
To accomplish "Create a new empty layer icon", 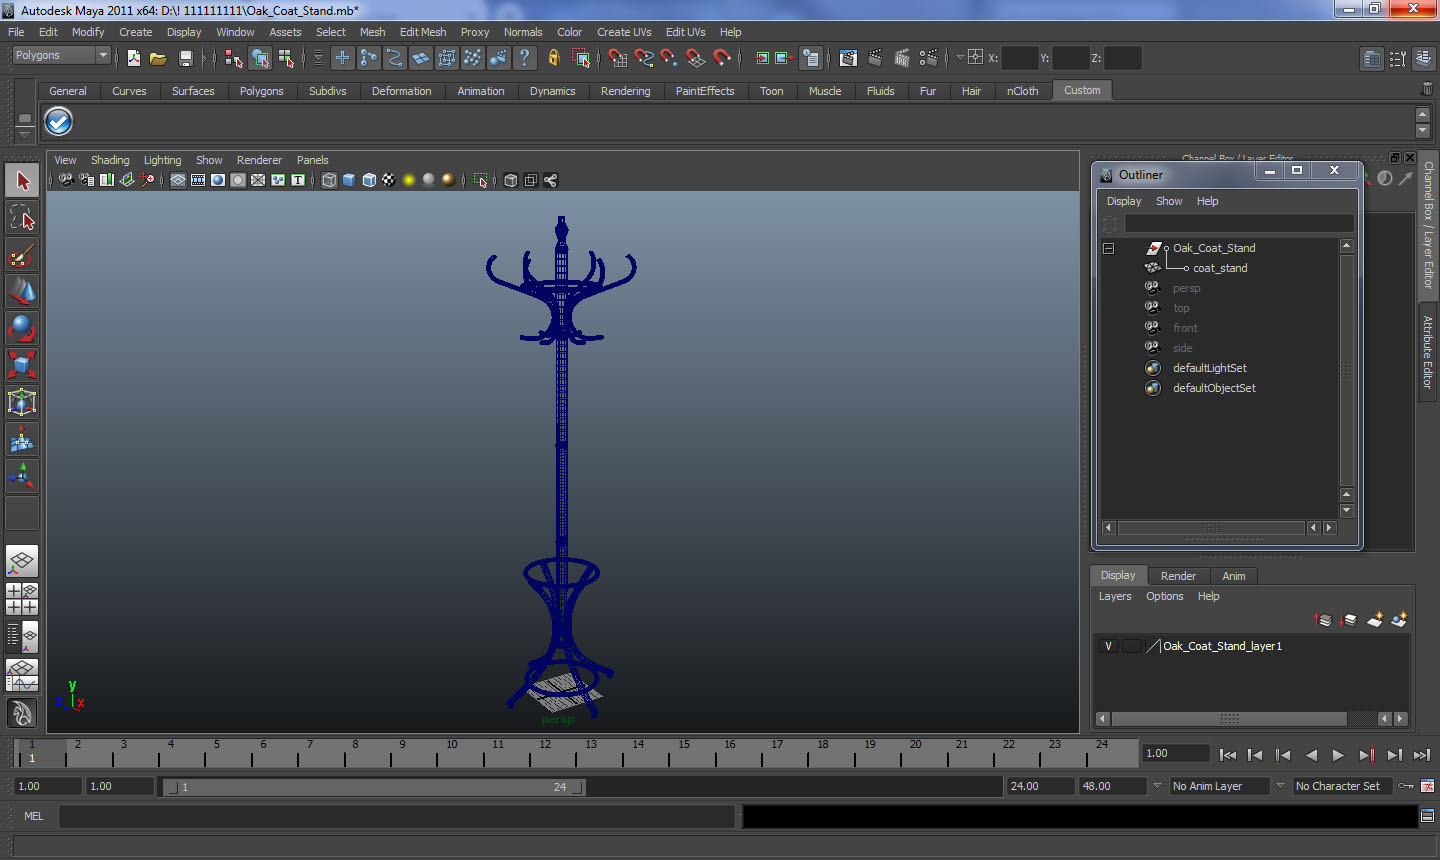I will 1375,620.
